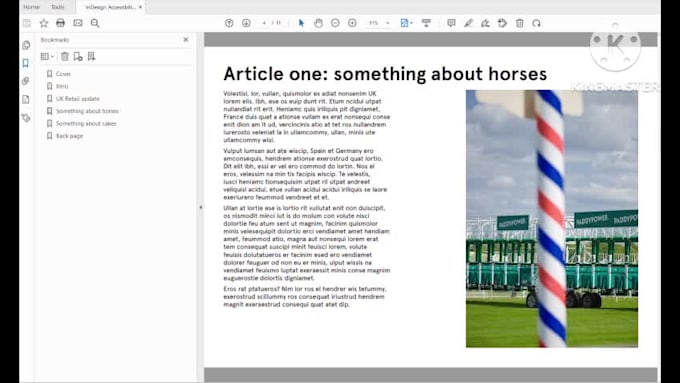Go to previous page arrow

[229, 23]
